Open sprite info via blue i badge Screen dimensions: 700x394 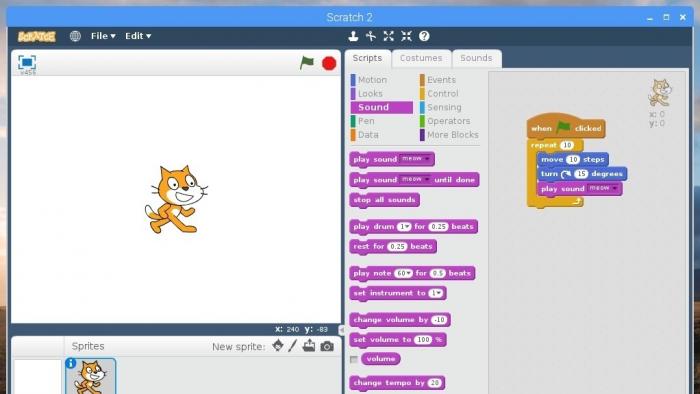71,363
